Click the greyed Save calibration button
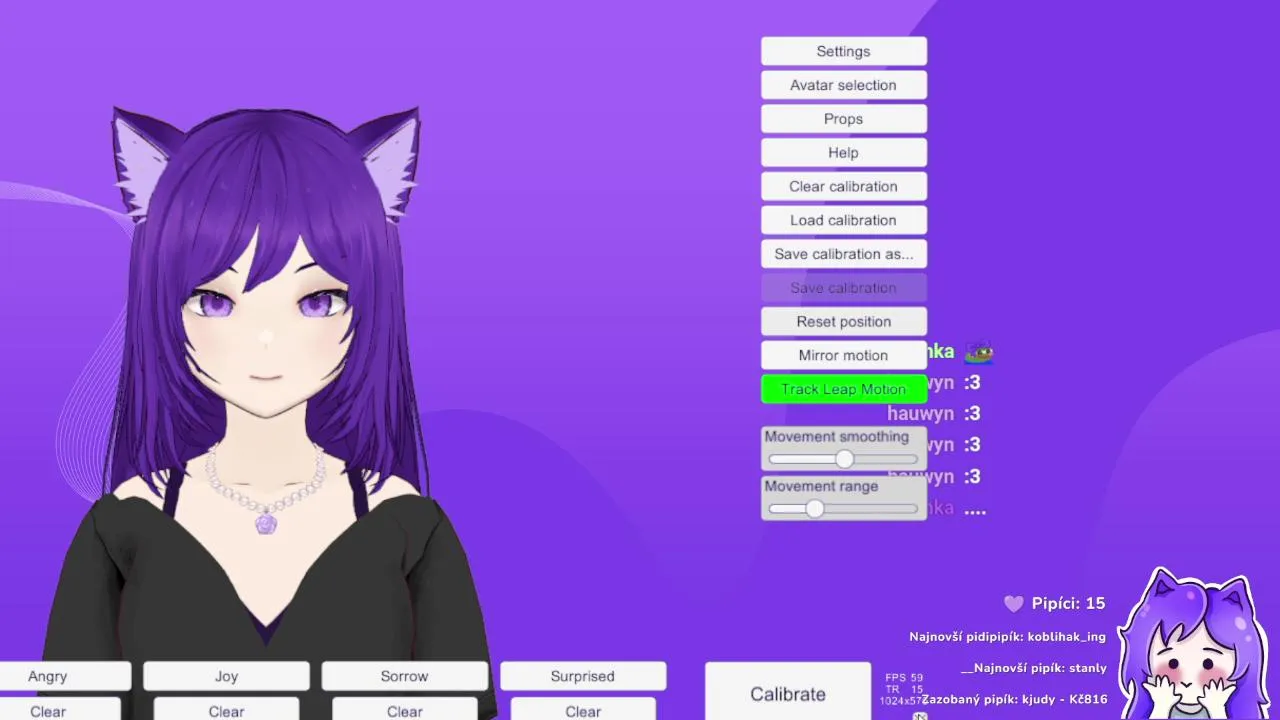This screenshot has width=1280, height=720. [843, 288]
